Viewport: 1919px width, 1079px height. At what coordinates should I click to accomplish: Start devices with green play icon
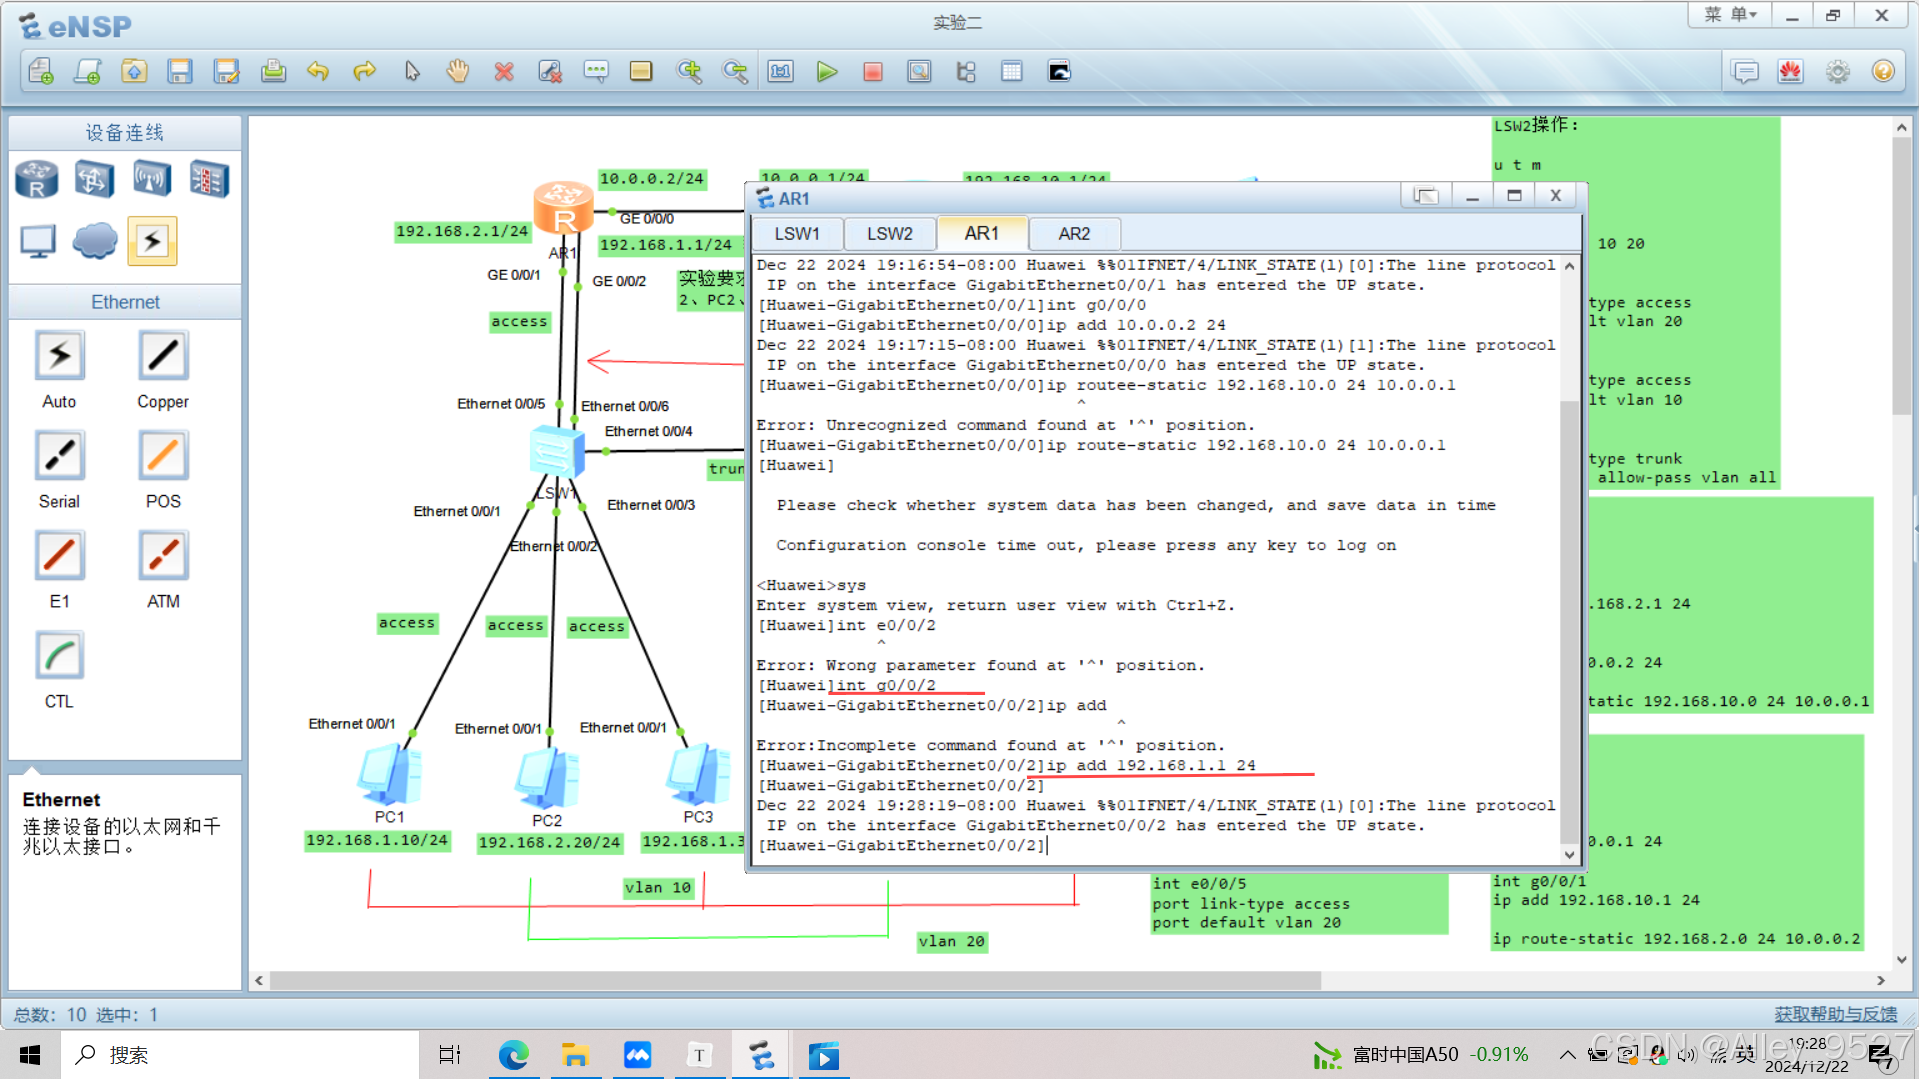point(827,71)
